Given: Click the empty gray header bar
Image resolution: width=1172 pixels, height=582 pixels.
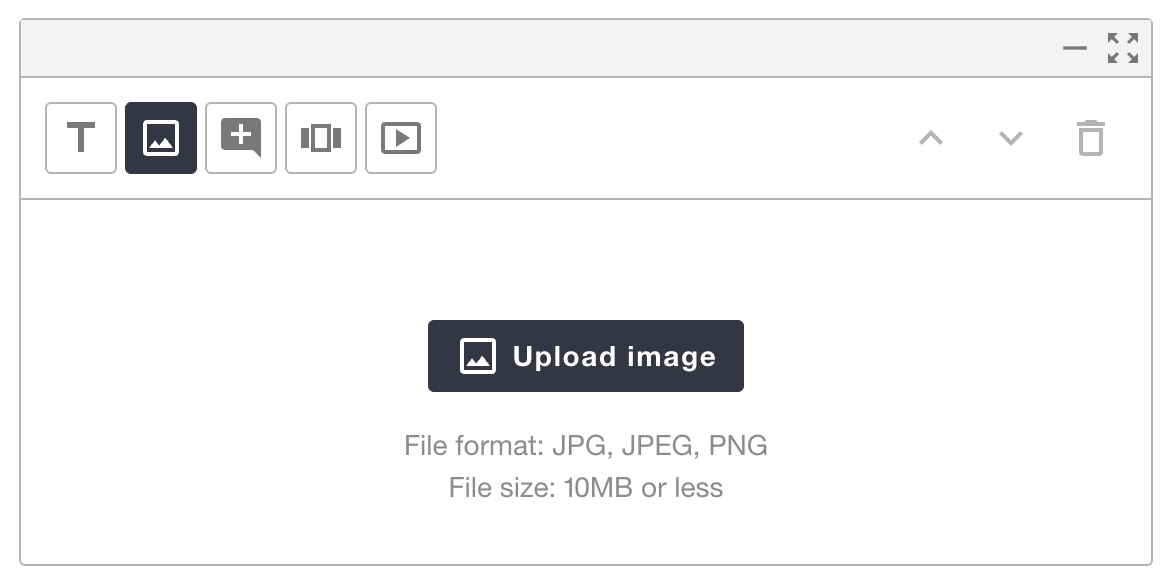Looking at the screenshot, I should point(500,48).
